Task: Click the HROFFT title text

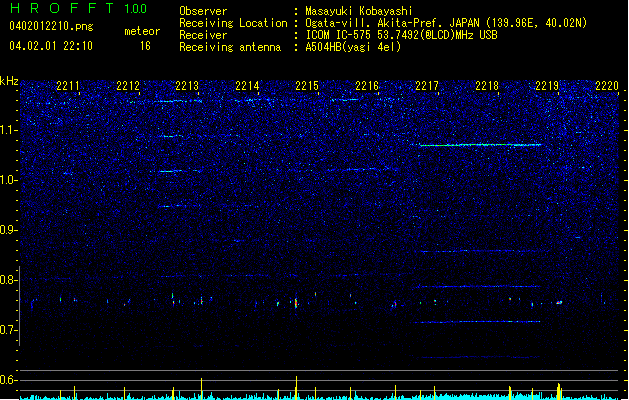Action: point(62,8)
